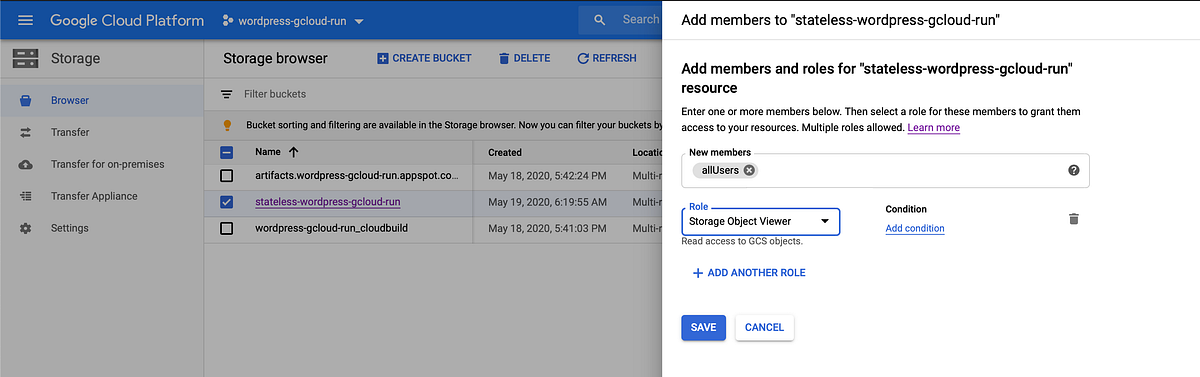Click the New members help icon
1200x377 pixels.
(x=1074, y=170)
